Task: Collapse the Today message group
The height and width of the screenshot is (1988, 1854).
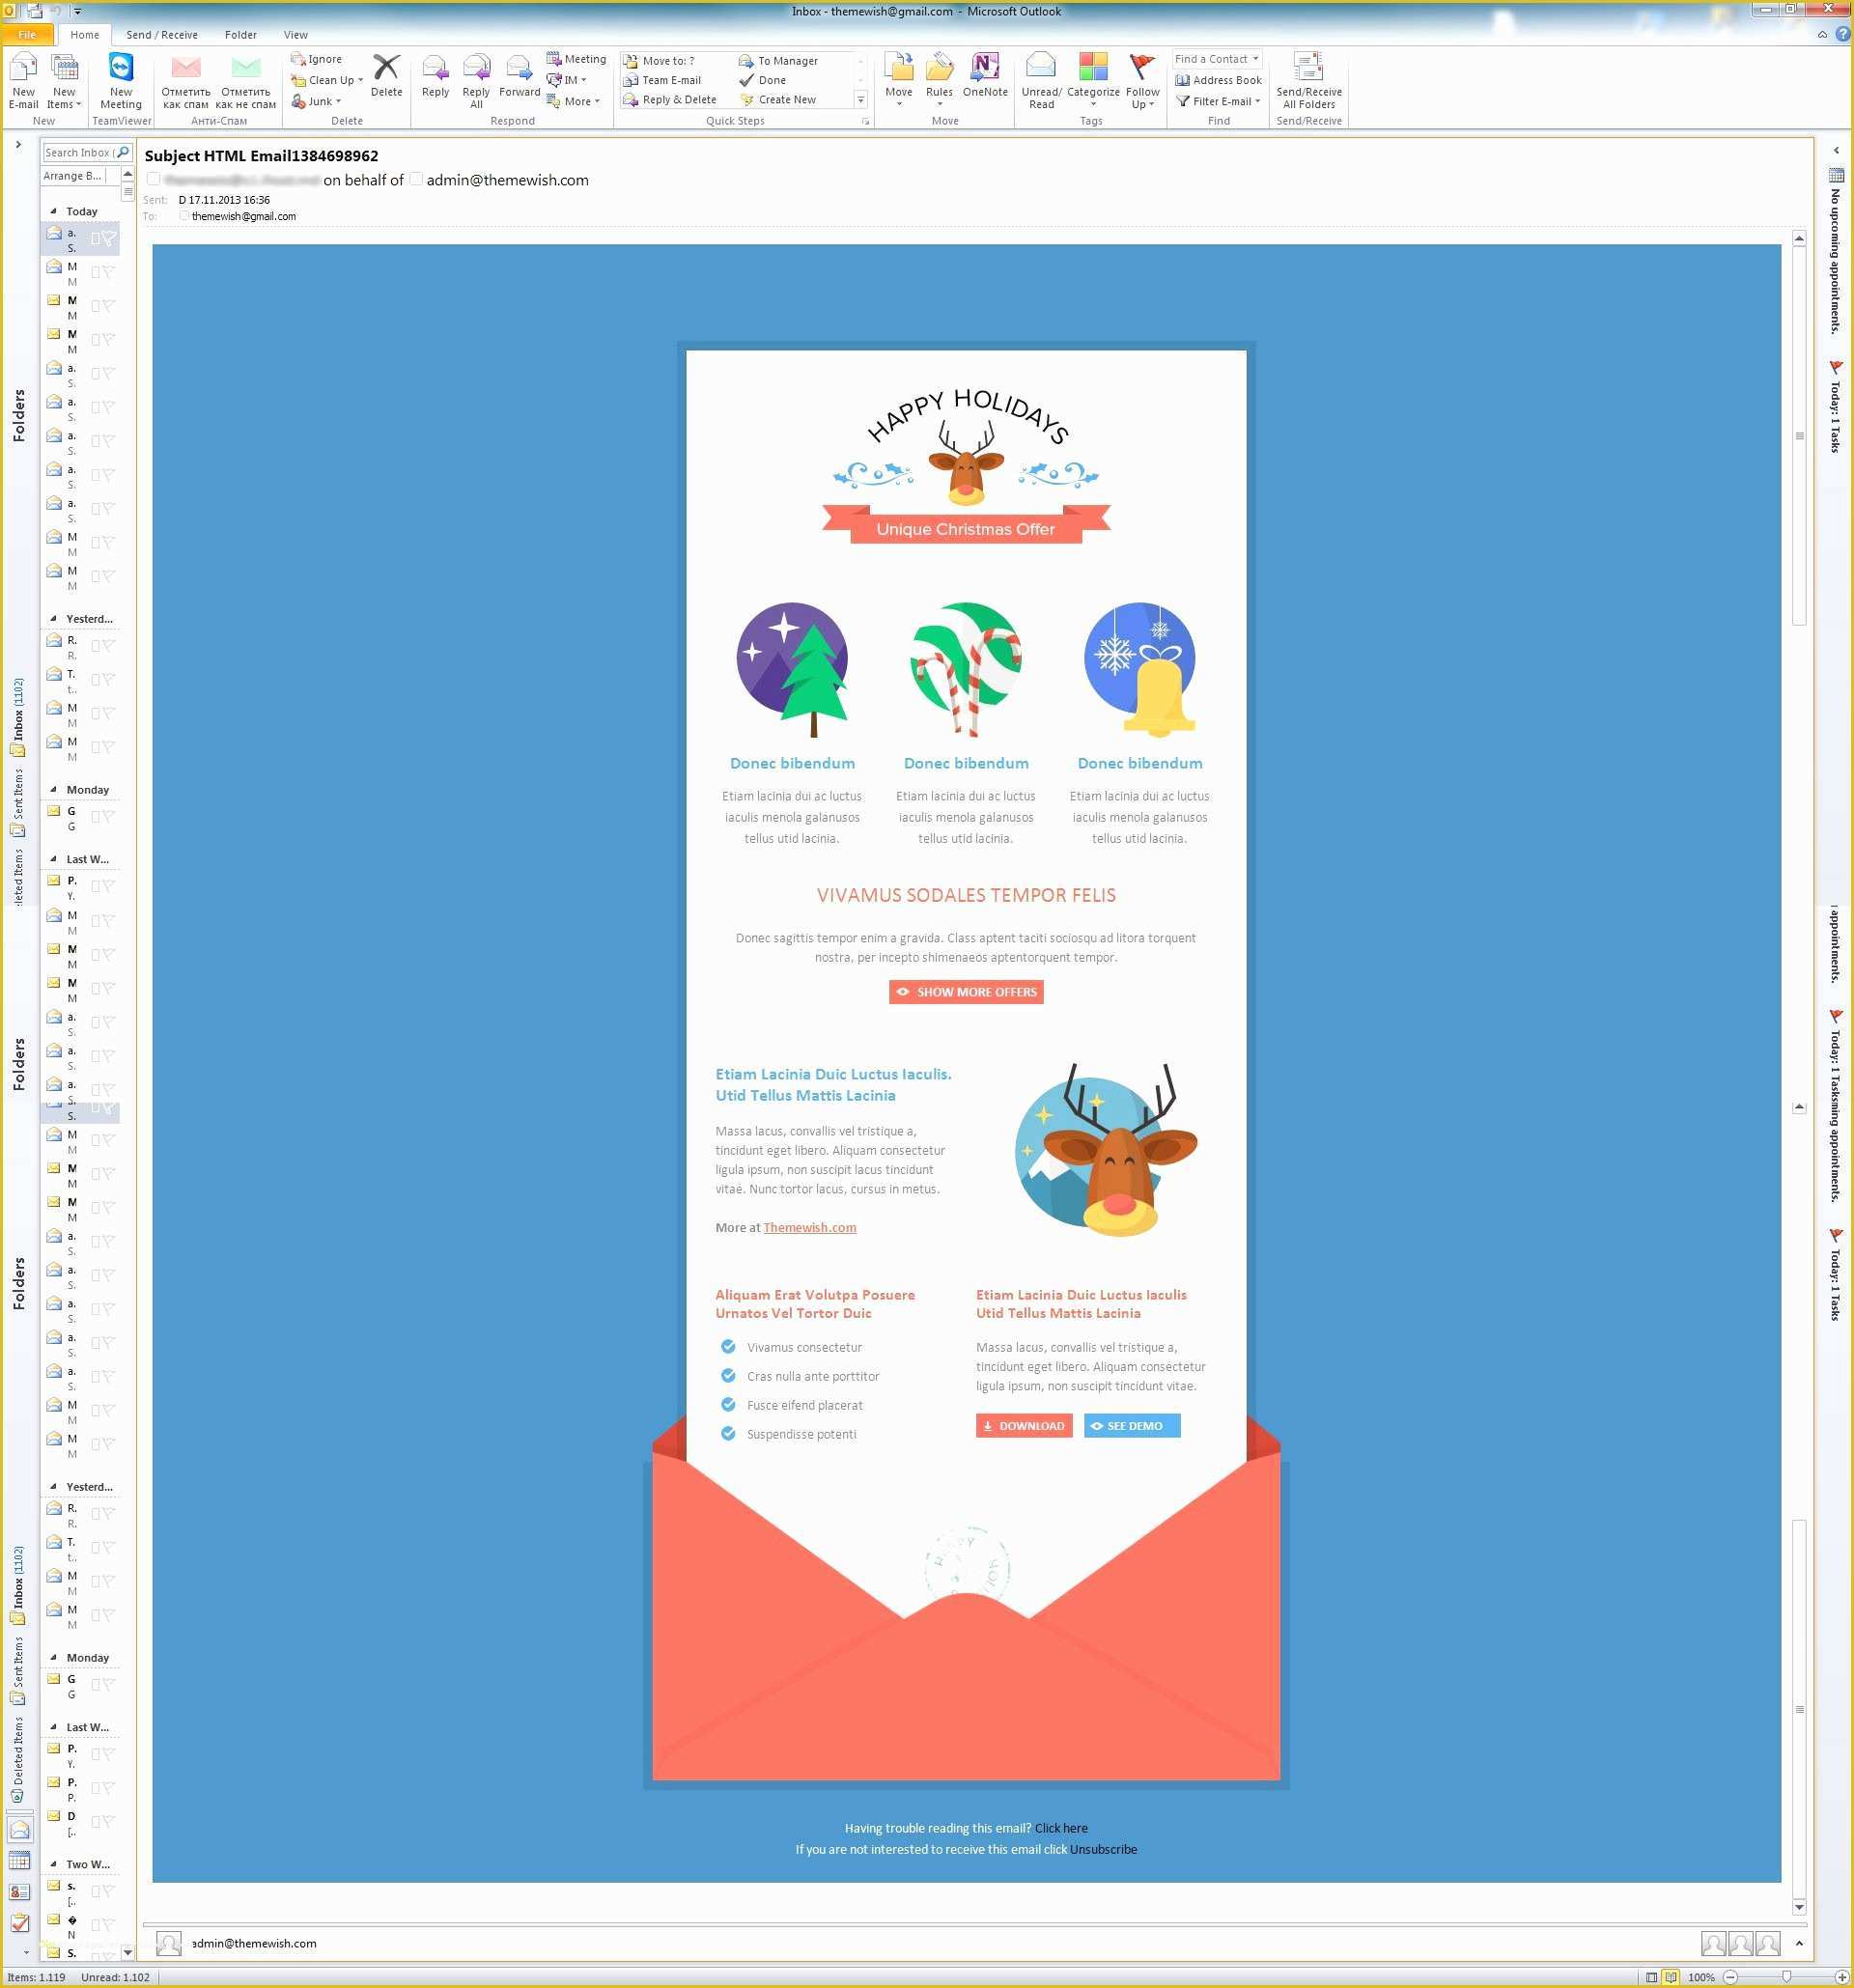Action: coord(54,211)
